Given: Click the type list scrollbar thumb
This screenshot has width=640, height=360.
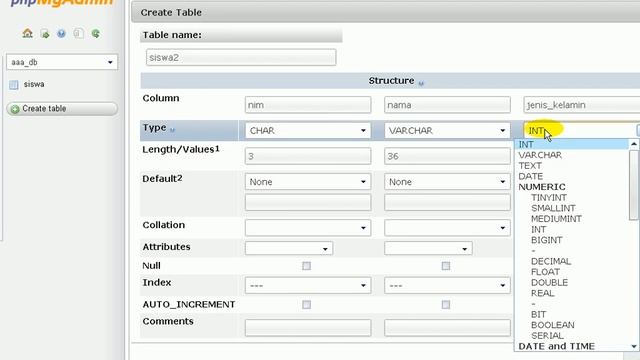Looking at the screenshot, I should (634, 185).
